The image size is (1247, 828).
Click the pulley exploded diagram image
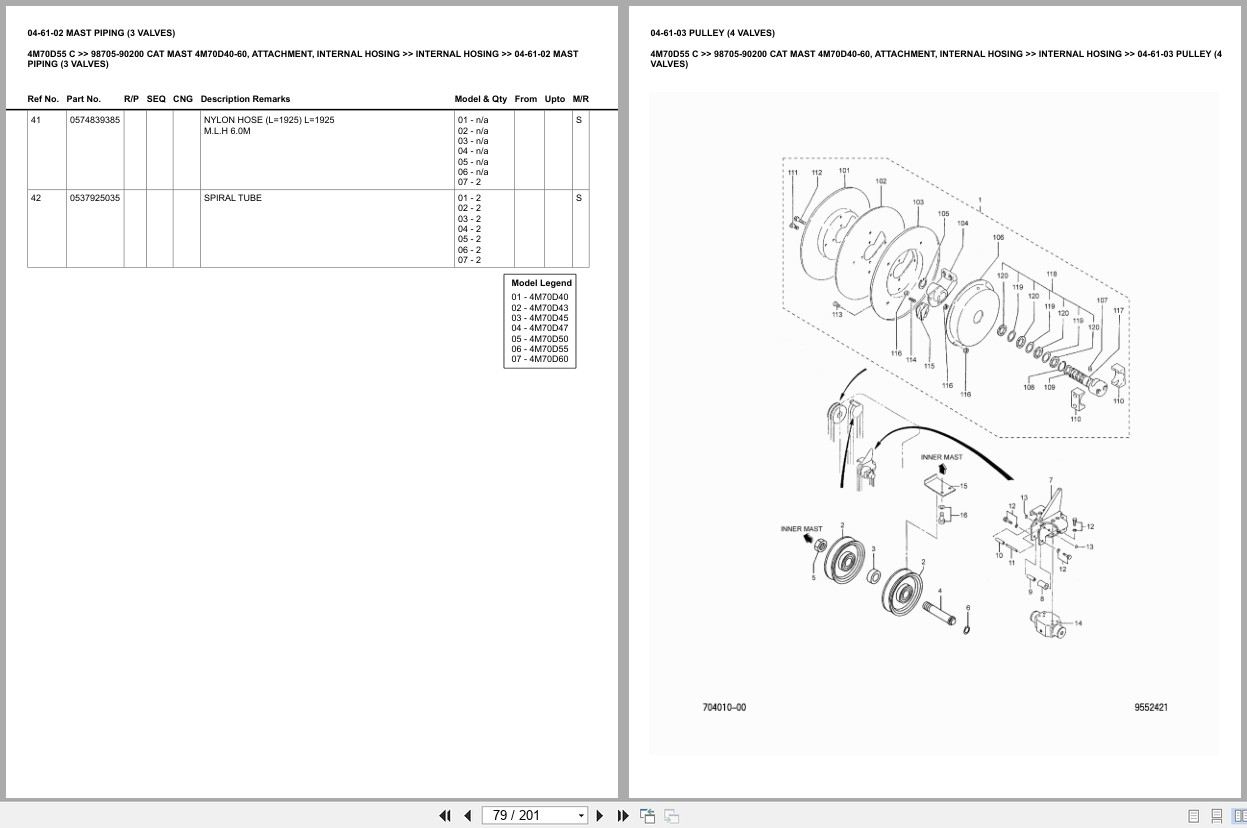click(934, 422)
